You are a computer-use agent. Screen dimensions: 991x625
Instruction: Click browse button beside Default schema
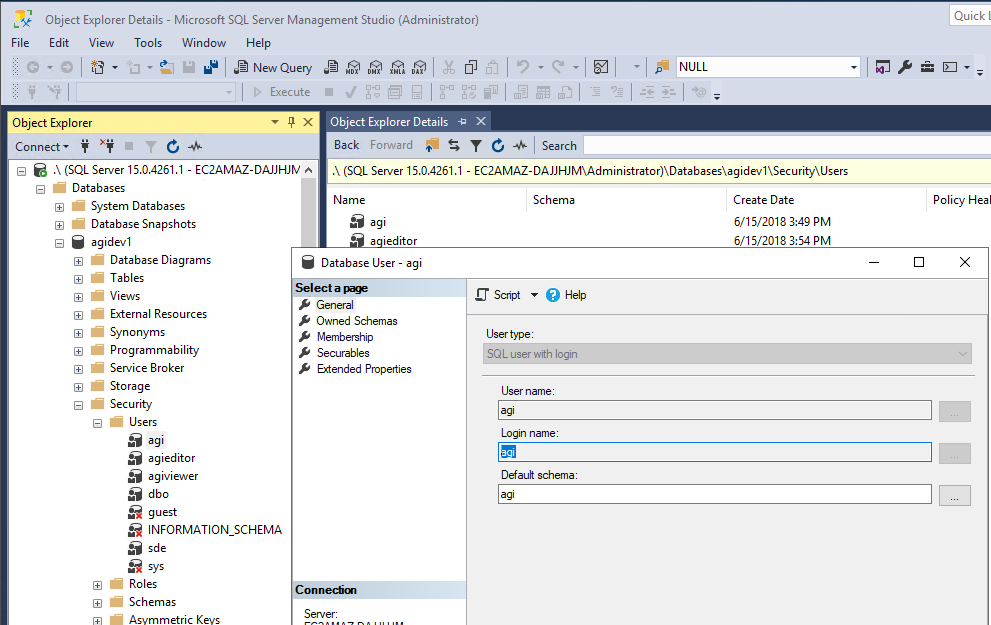(x=954, y=495)
